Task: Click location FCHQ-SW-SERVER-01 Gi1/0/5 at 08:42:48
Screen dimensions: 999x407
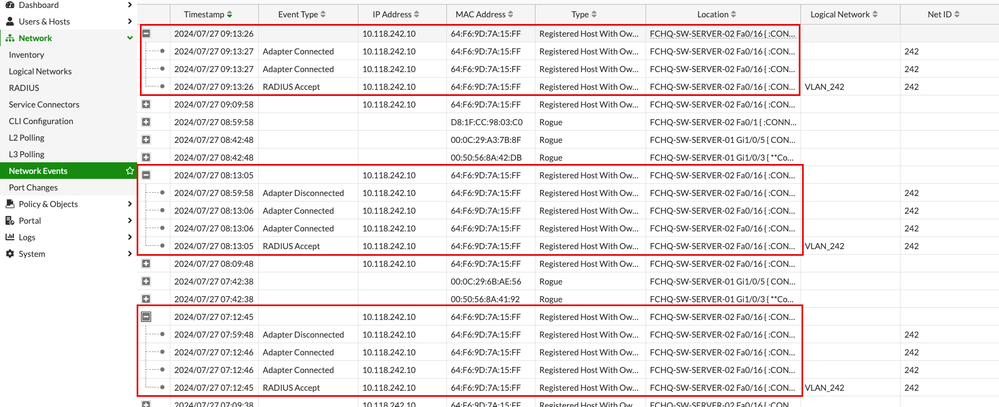Action: (x=722, y=140)
